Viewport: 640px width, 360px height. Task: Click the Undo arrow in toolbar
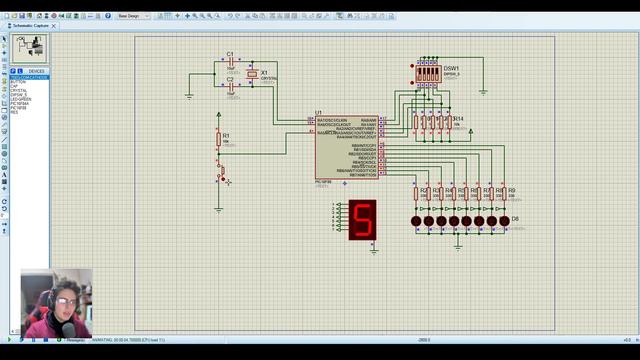(230, 16)
